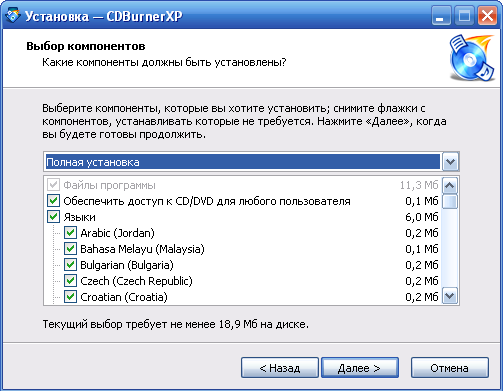Cancel setup with the Отмена button

(x=450, y=368)
